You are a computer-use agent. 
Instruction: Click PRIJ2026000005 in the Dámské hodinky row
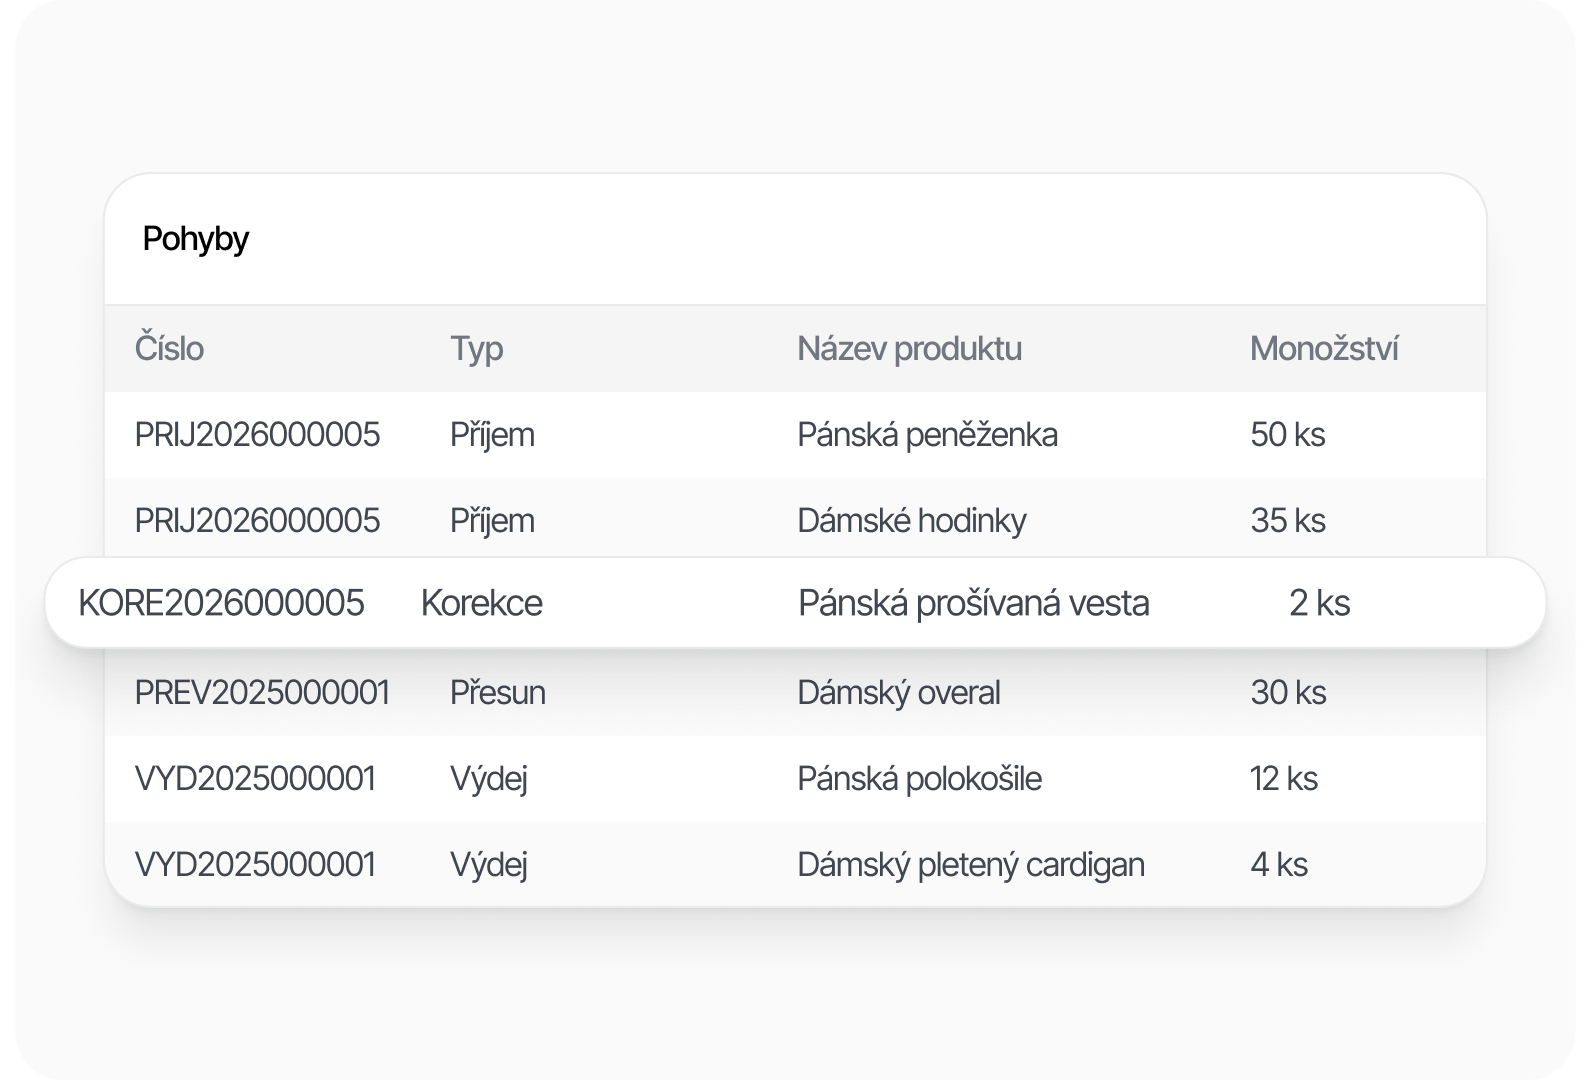click(x=257, y=521)
